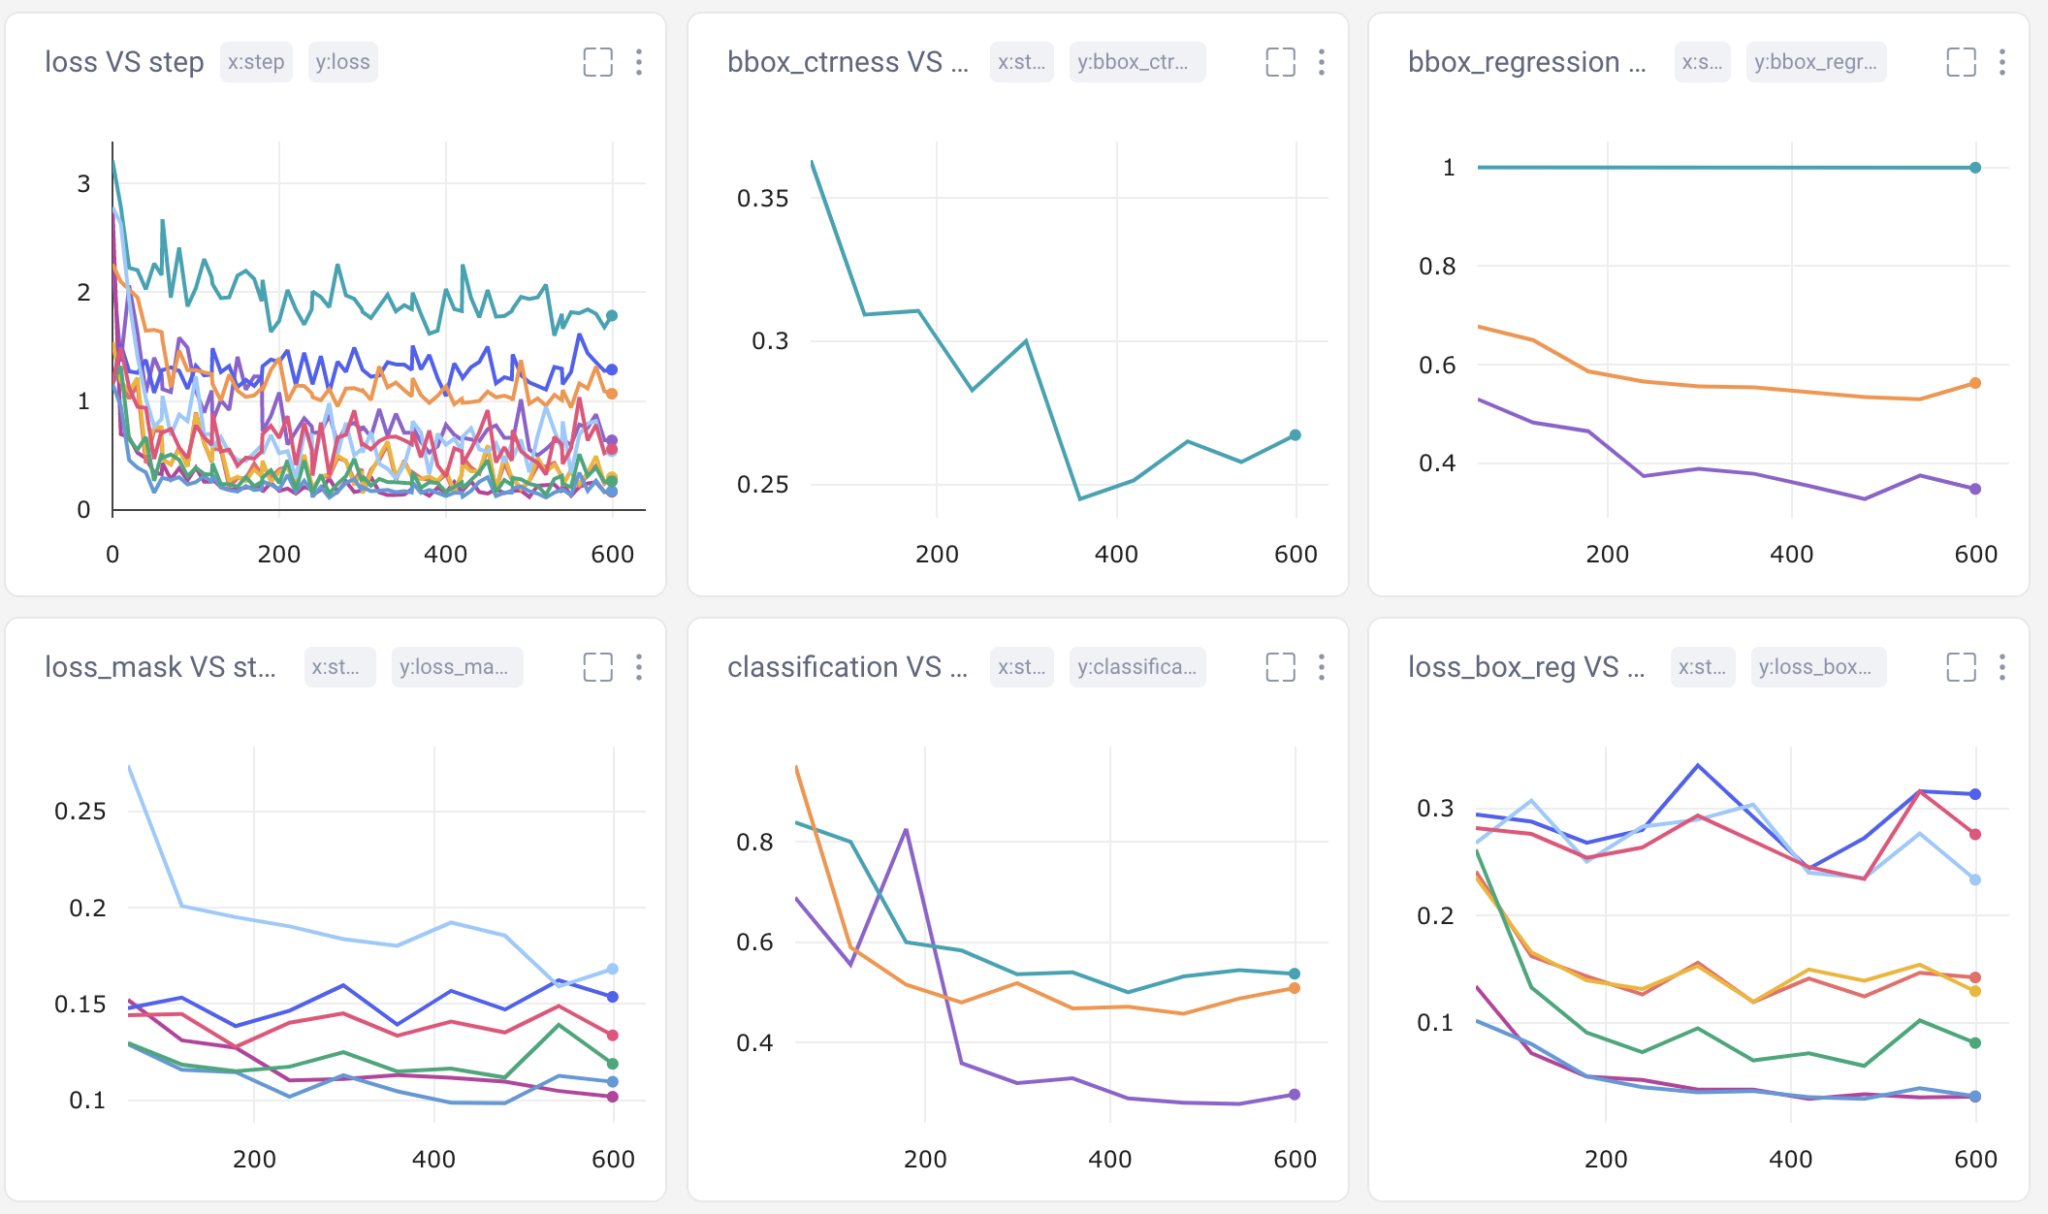Expand the classification chart fullscreen

[x=1280, y=667]
